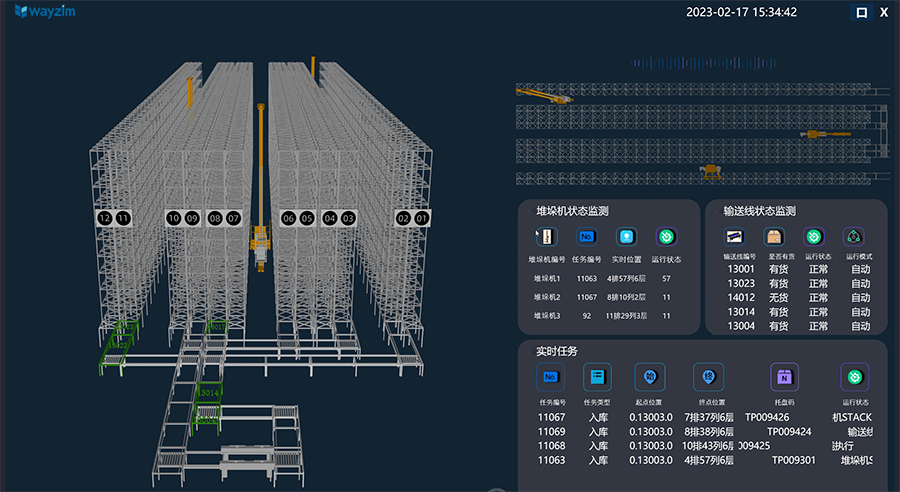
Task: Click destination 10排43列6层
Action: click(708, 446)
